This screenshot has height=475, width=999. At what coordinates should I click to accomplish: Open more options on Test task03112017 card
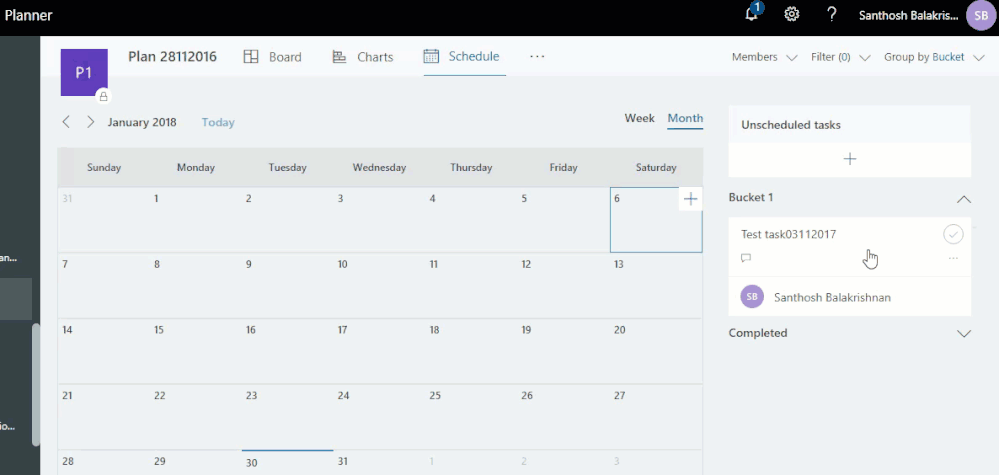click(x=953, y=258)
